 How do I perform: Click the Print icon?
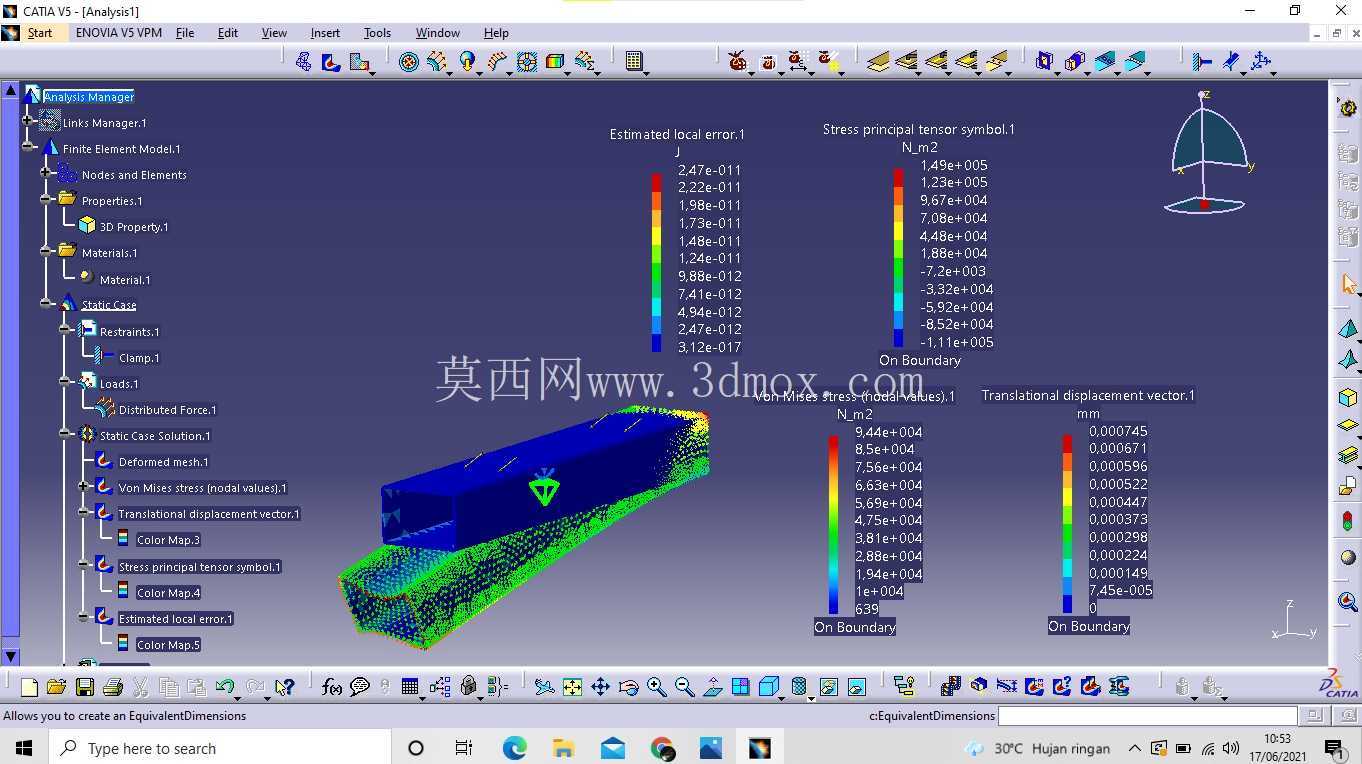click(112, 687)
